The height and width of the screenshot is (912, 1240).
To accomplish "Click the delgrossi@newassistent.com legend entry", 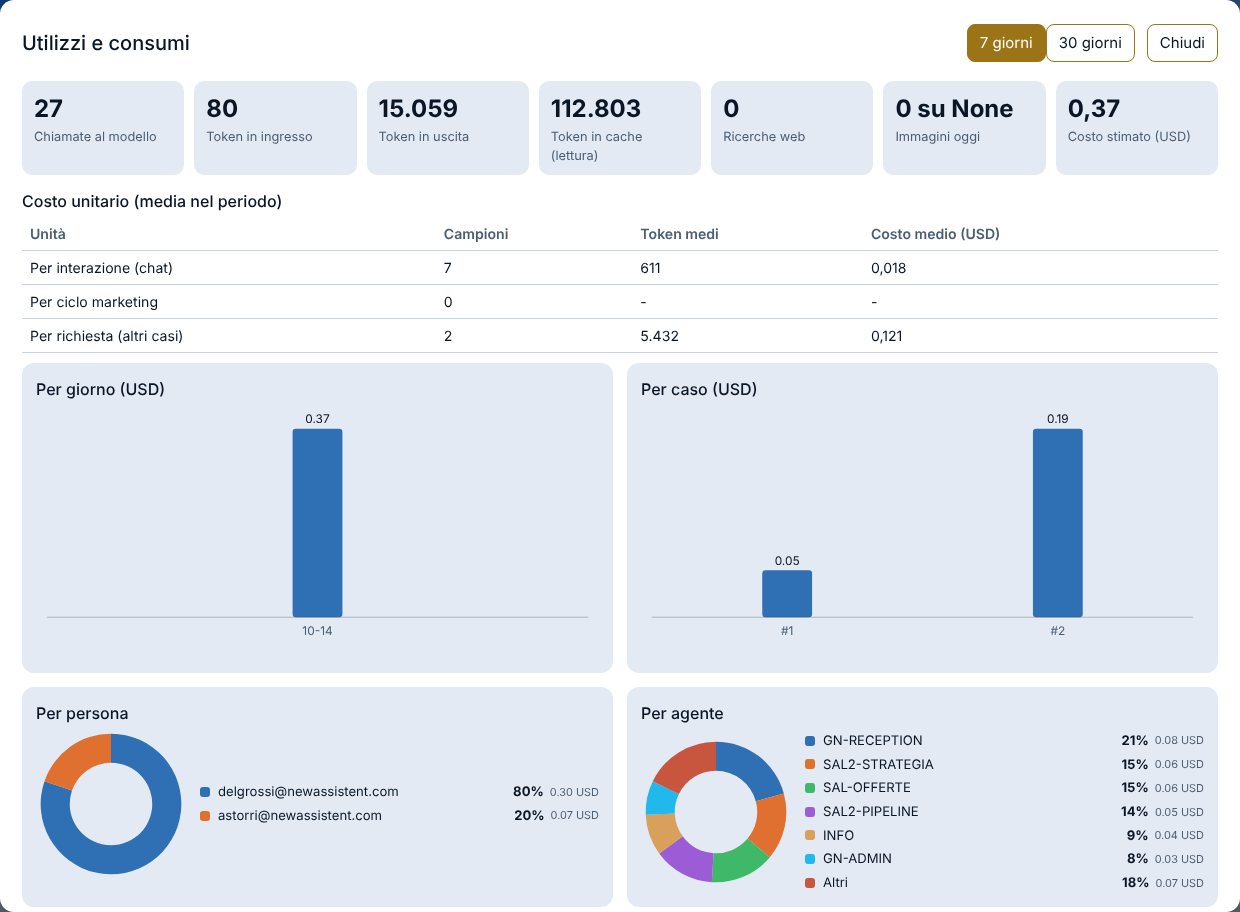I will (x=299, y=792).
